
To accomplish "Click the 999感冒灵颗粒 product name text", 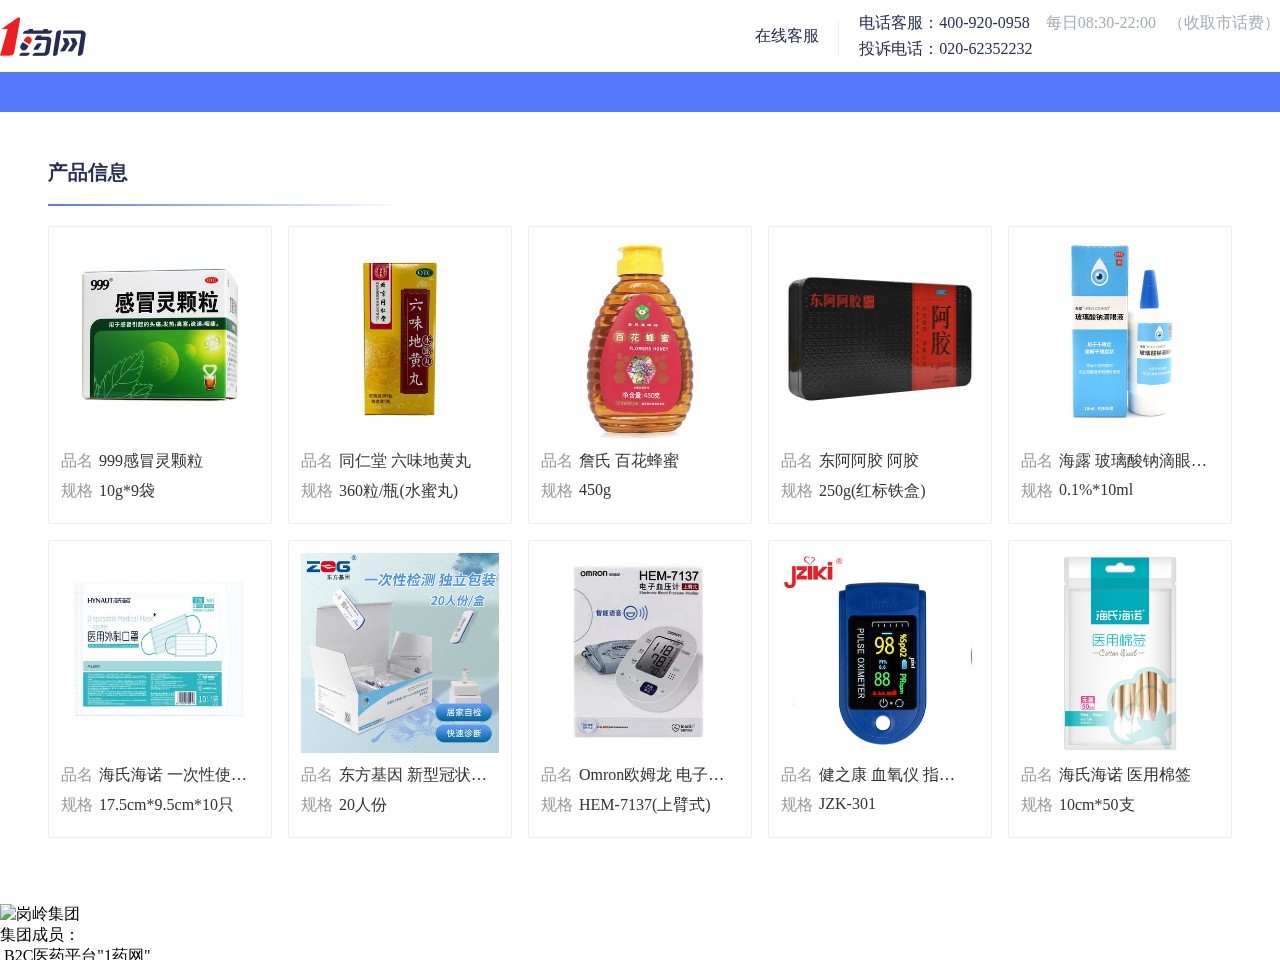I will (150, 461).
